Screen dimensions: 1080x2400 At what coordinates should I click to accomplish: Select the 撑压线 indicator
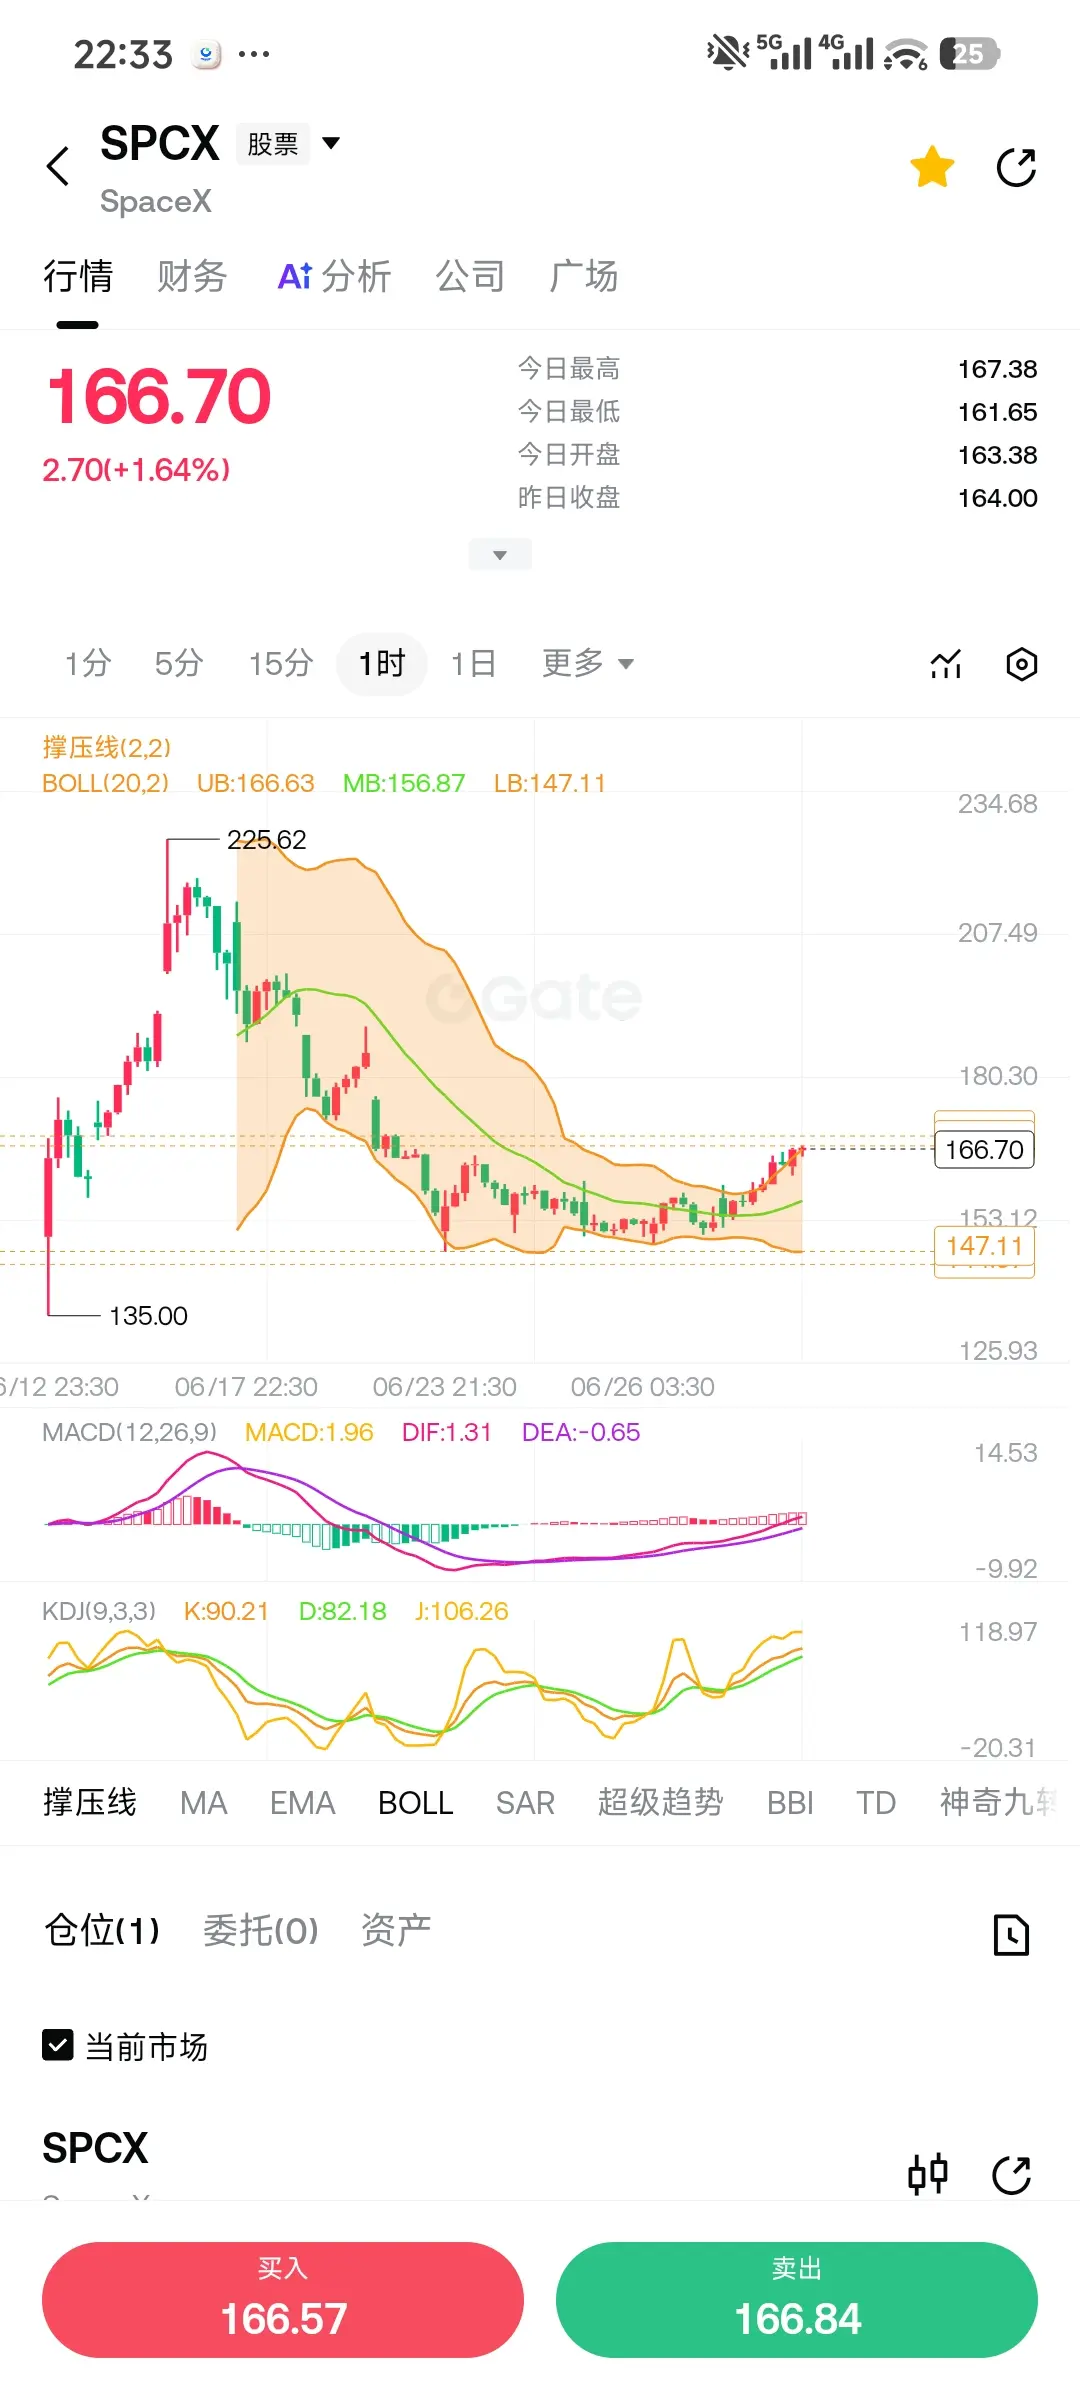(x=90, y=1802)
